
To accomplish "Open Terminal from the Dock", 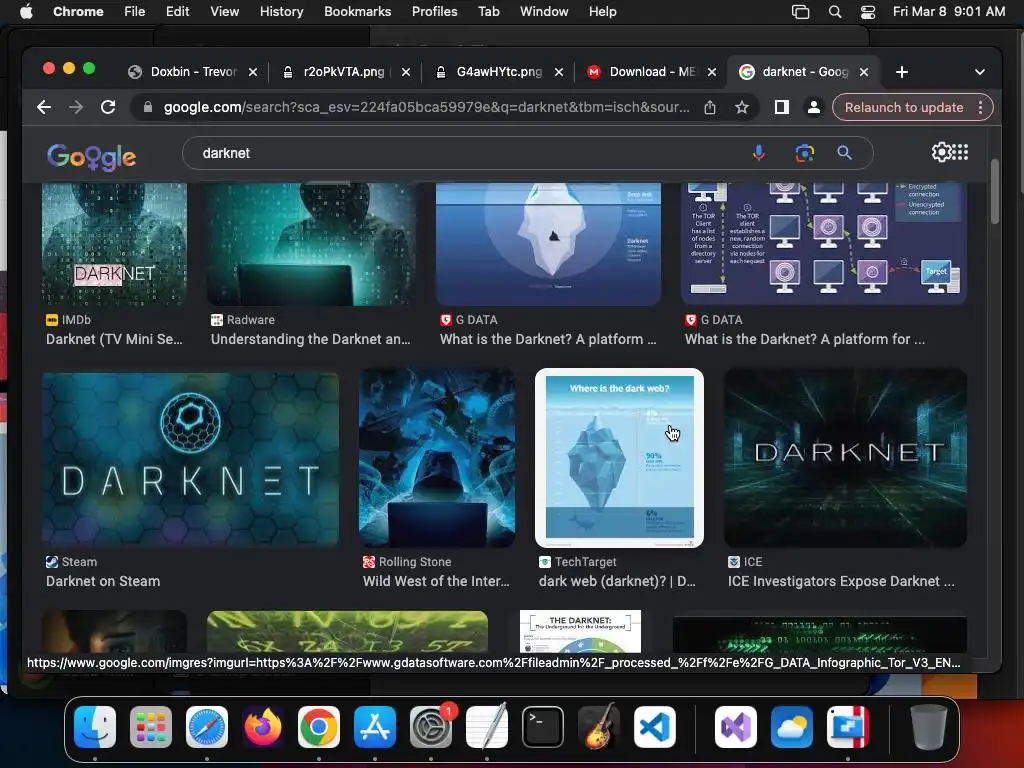I will point(543,727).
